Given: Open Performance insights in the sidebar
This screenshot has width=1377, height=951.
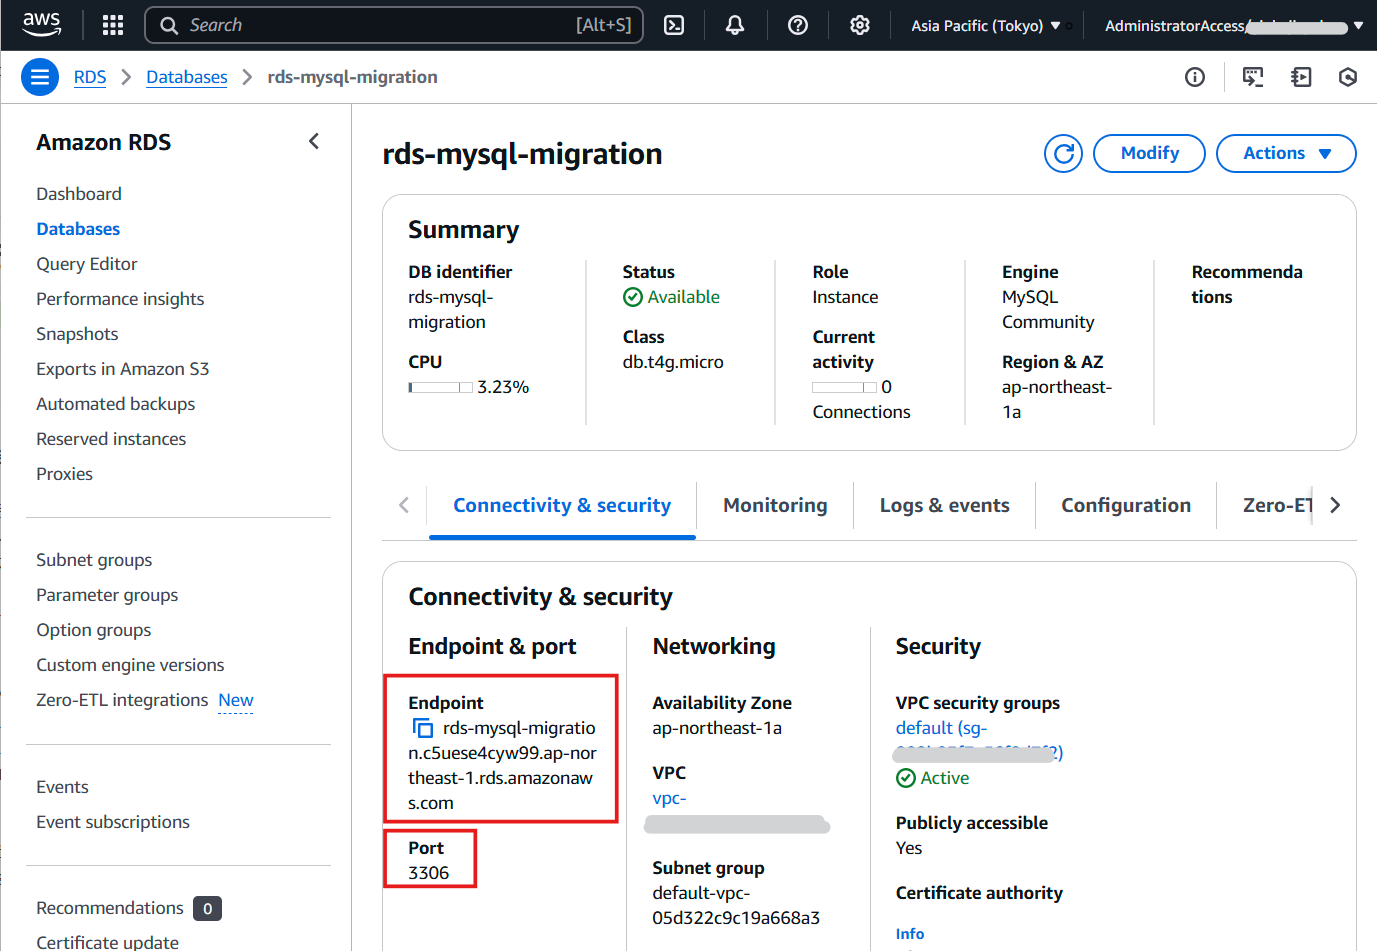Looking at the screenshot, I should (x=120, y=299).
